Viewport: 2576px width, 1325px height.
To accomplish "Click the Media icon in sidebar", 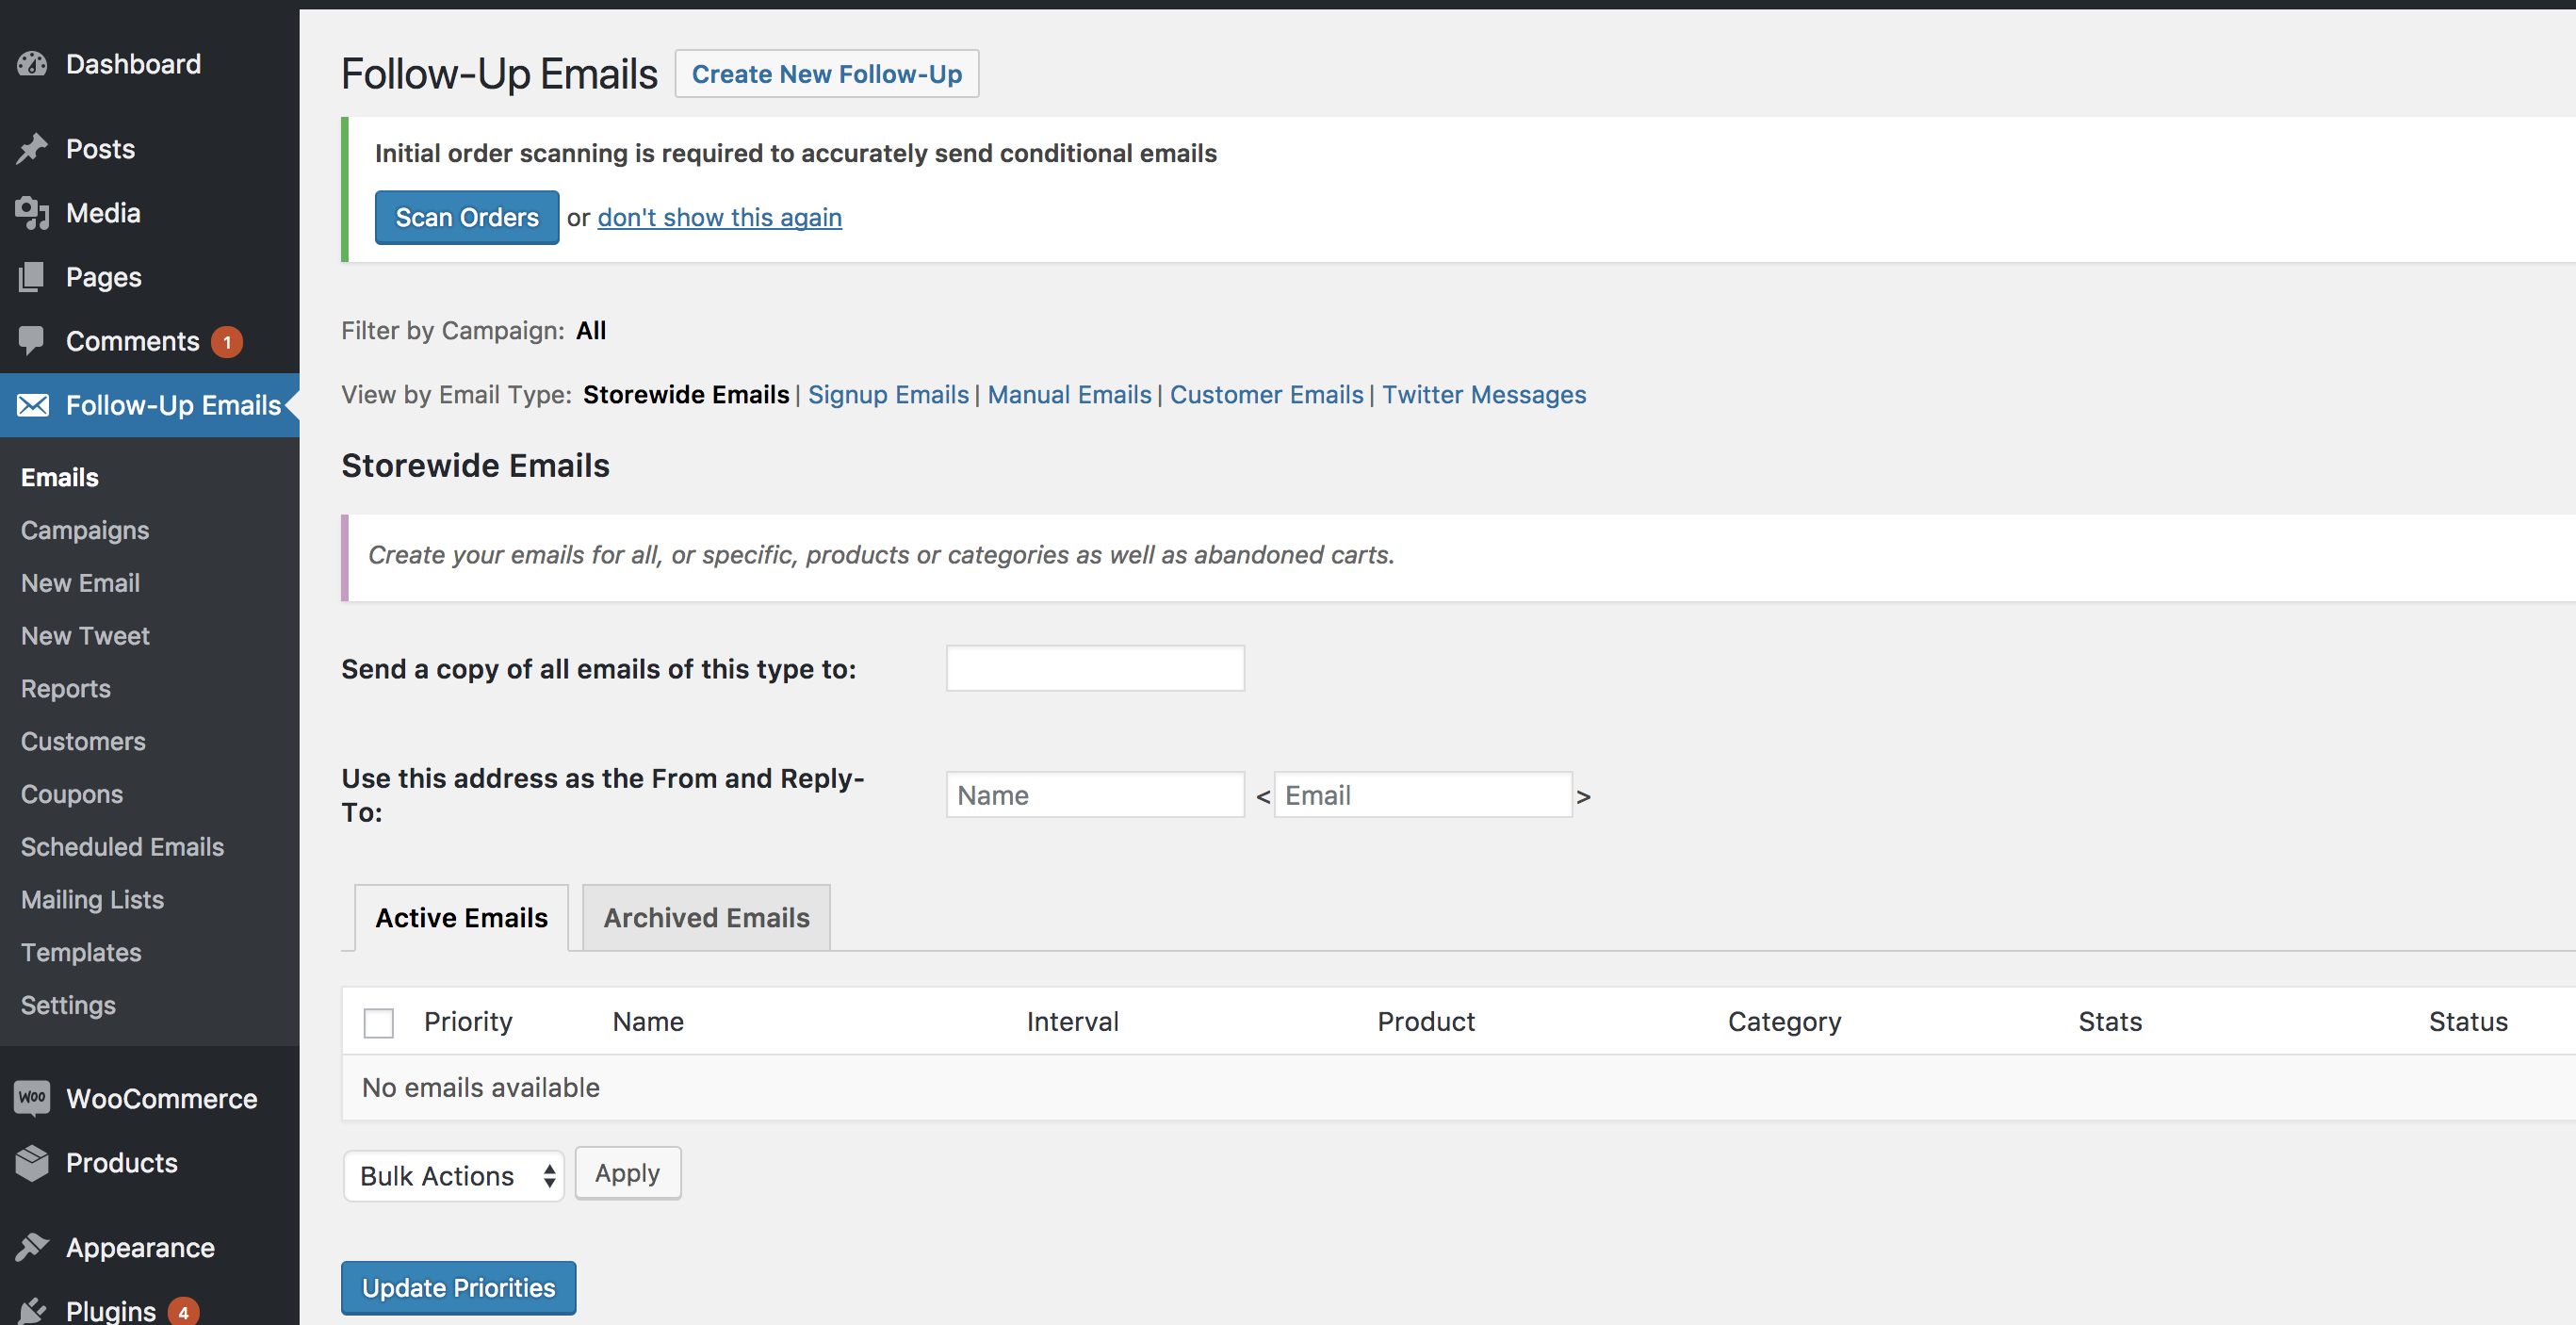I will coord(30,211).
